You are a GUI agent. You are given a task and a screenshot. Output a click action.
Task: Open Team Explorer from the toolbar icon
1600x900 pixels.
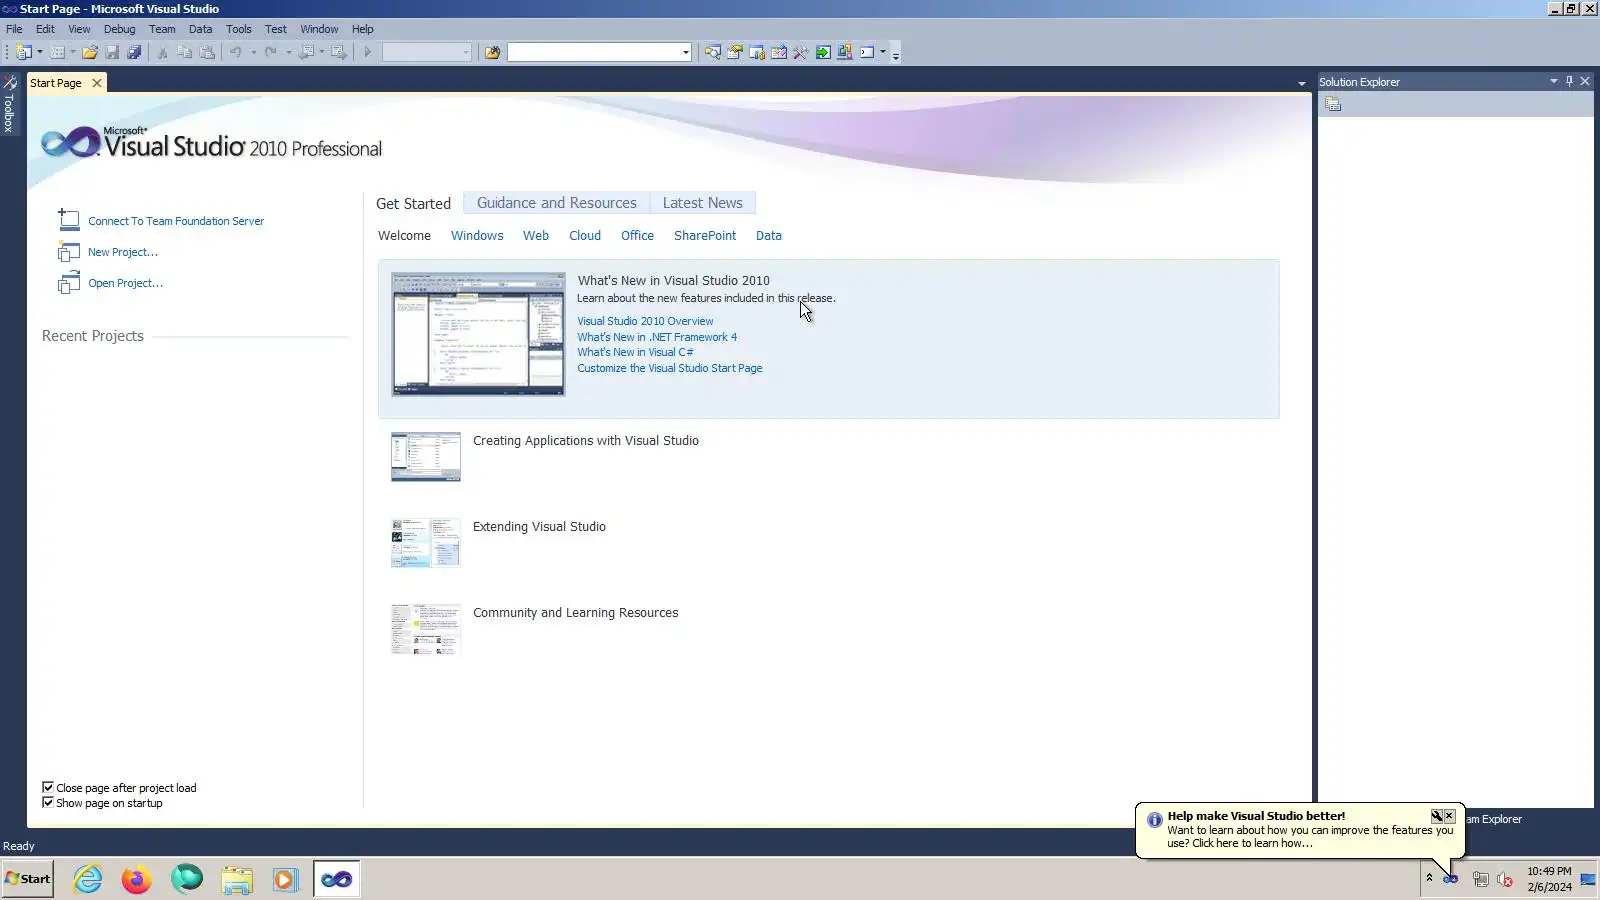[757, 52]
